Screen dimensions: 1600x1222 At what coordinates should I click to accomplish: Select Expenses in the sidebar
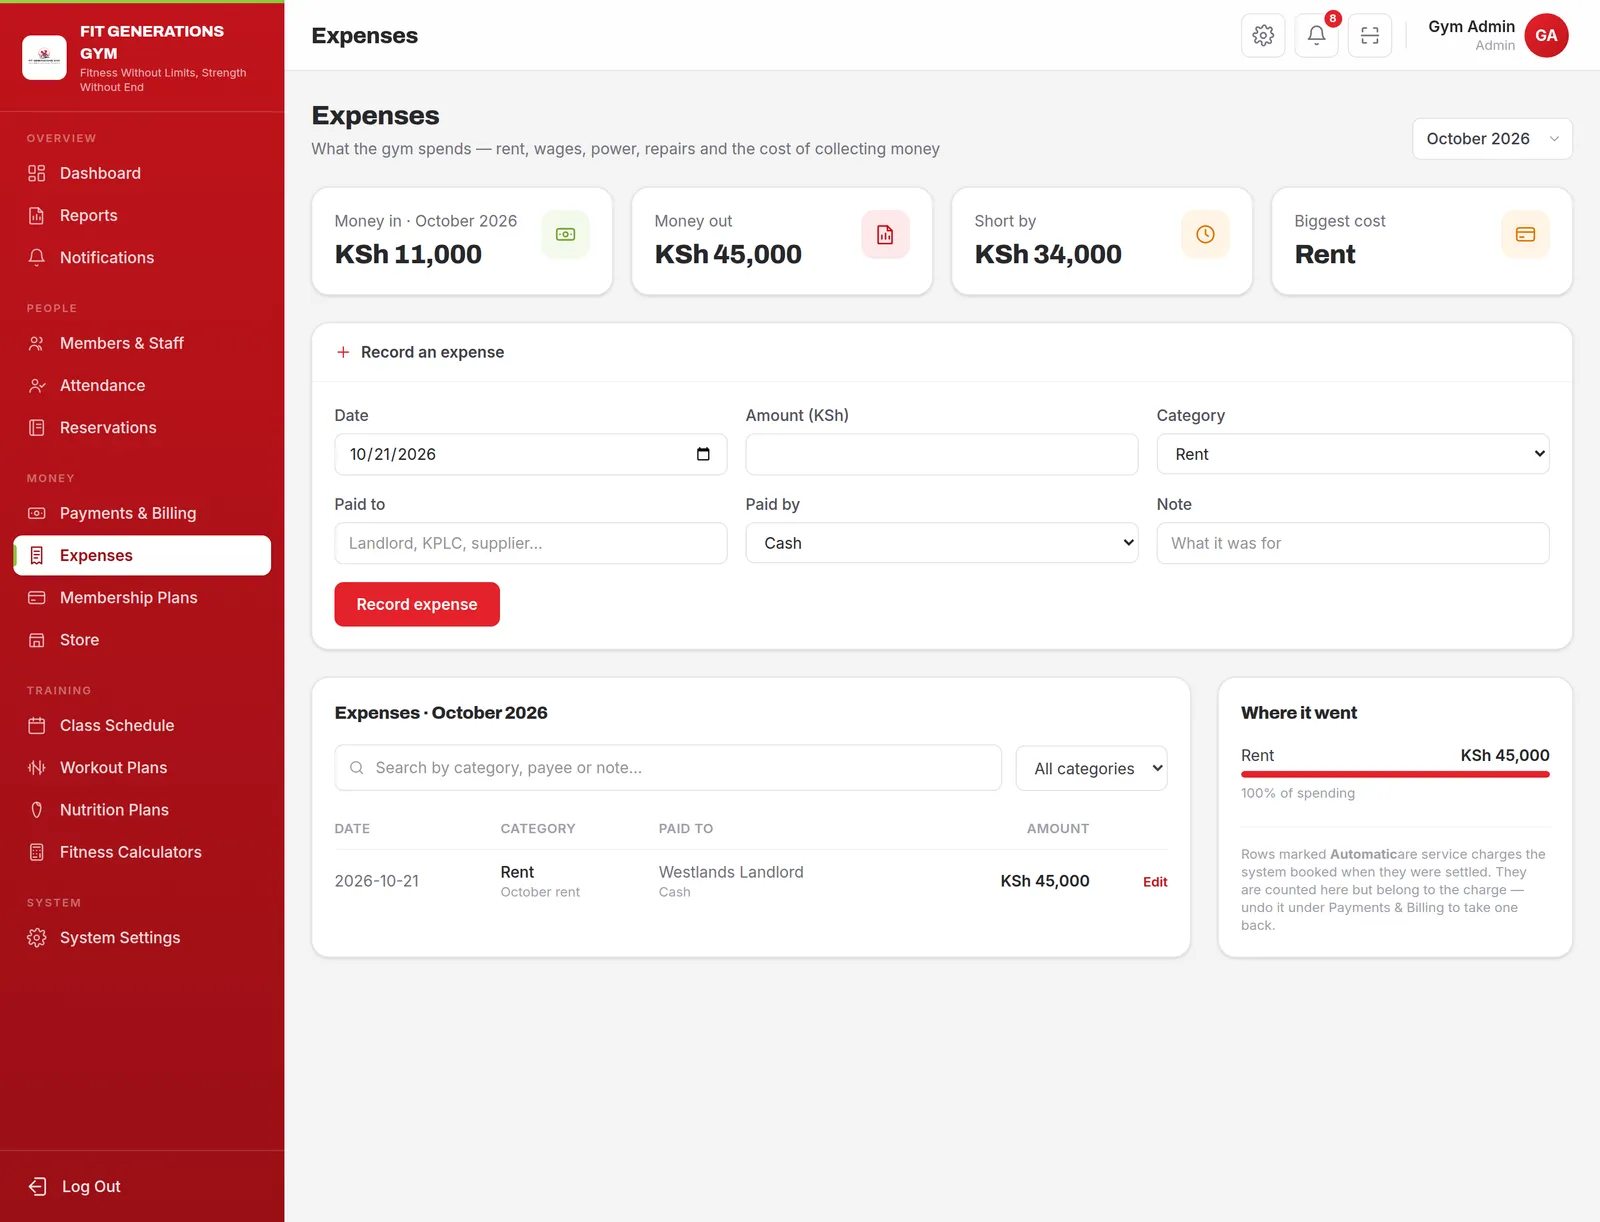(x=142, y=555)
